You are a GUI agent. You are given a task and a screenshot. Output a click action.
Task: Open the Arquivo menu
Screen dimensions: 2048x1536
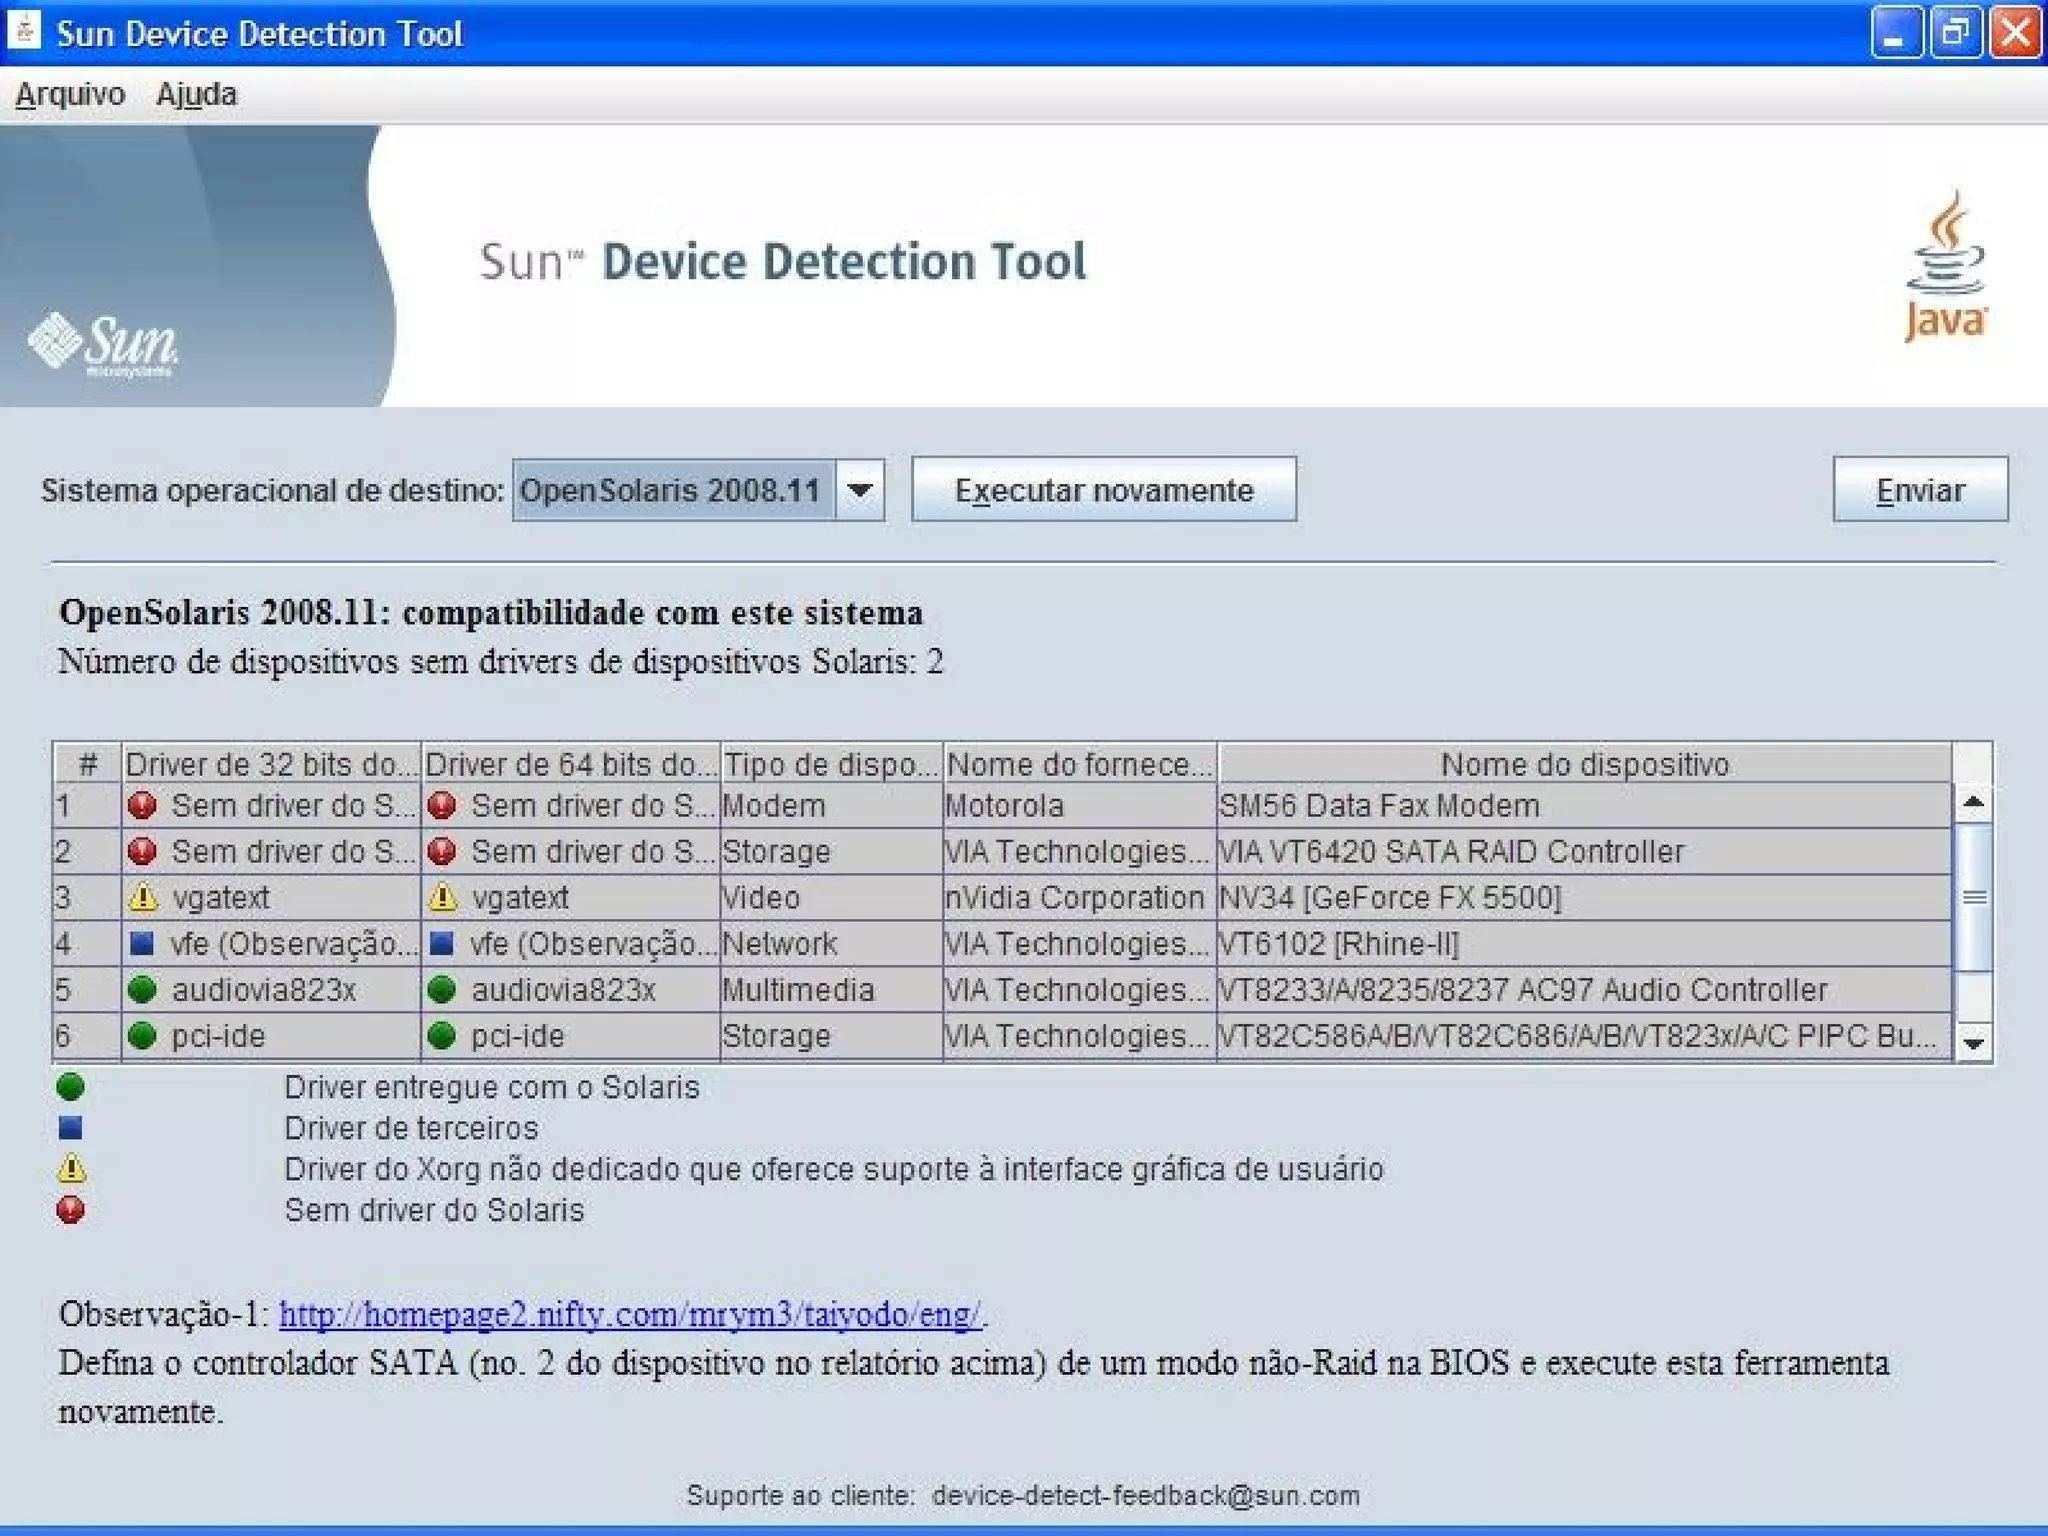tap(70, 94)
